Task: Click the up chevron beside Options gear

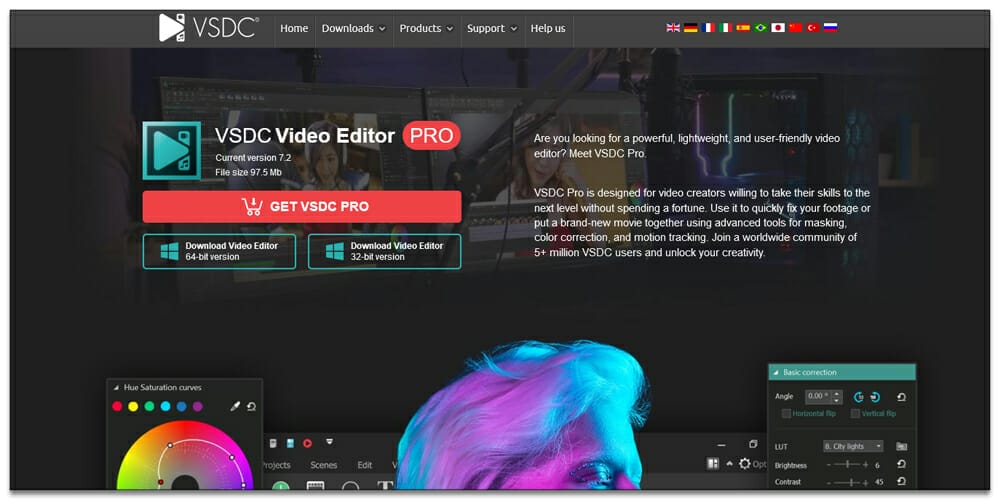Action: pyautogui.click(x=729, y=464)
